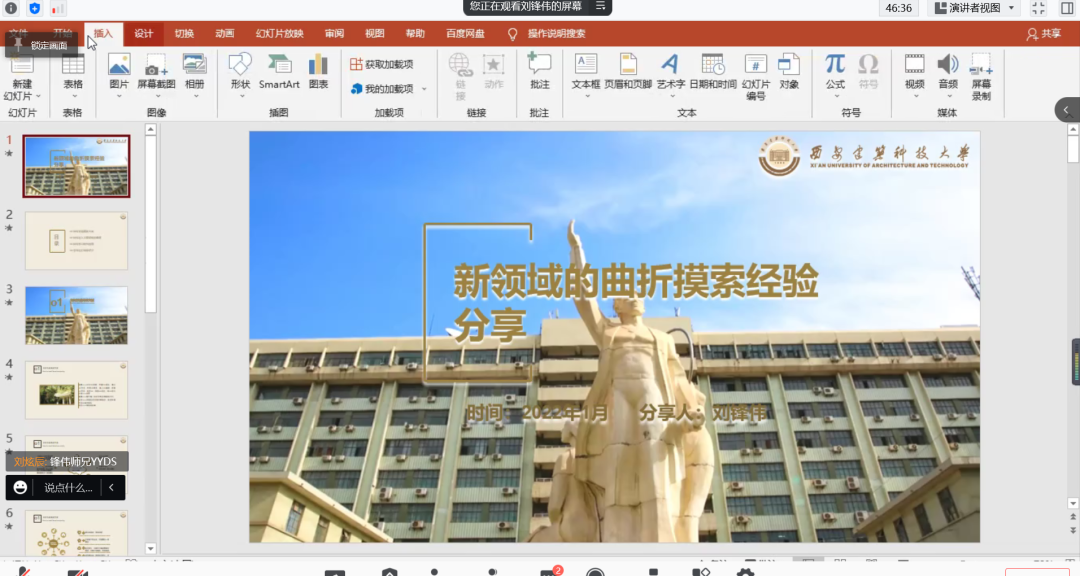
Task: Toggle the 锁定画面 pin button
Action: (x=41, y=45)
